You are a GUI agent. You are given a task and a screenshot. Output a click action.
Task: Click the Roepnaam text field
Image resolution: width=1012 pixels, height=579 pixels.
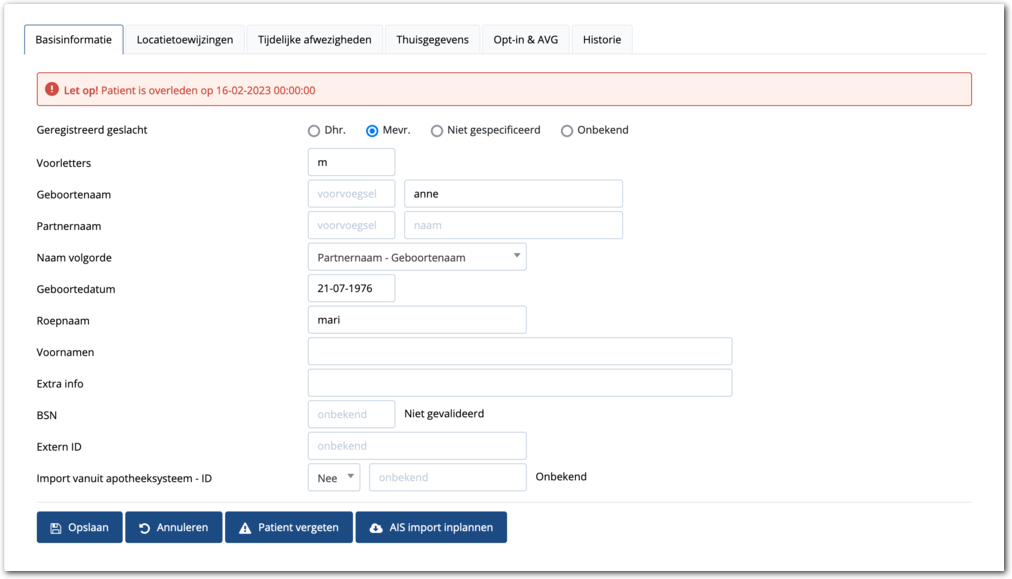(x=417, y=320)
